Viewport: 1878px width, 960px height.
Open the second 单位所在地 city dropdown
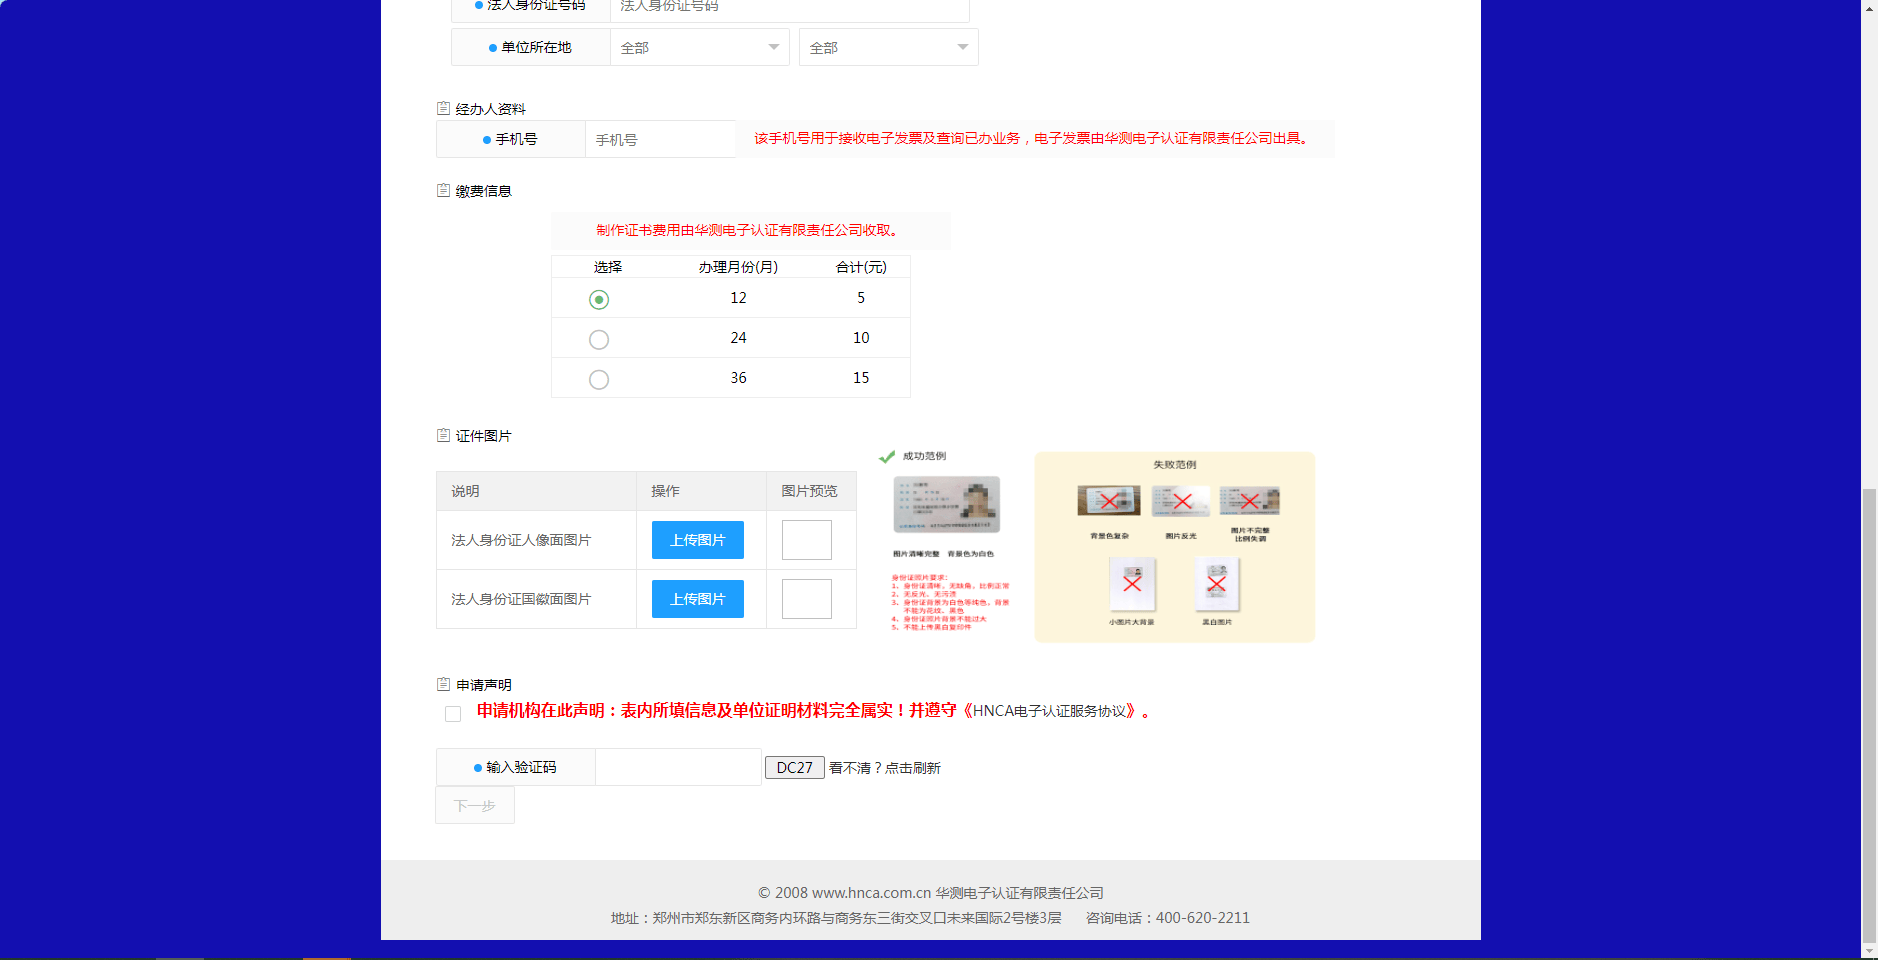(x=888, y=47)
